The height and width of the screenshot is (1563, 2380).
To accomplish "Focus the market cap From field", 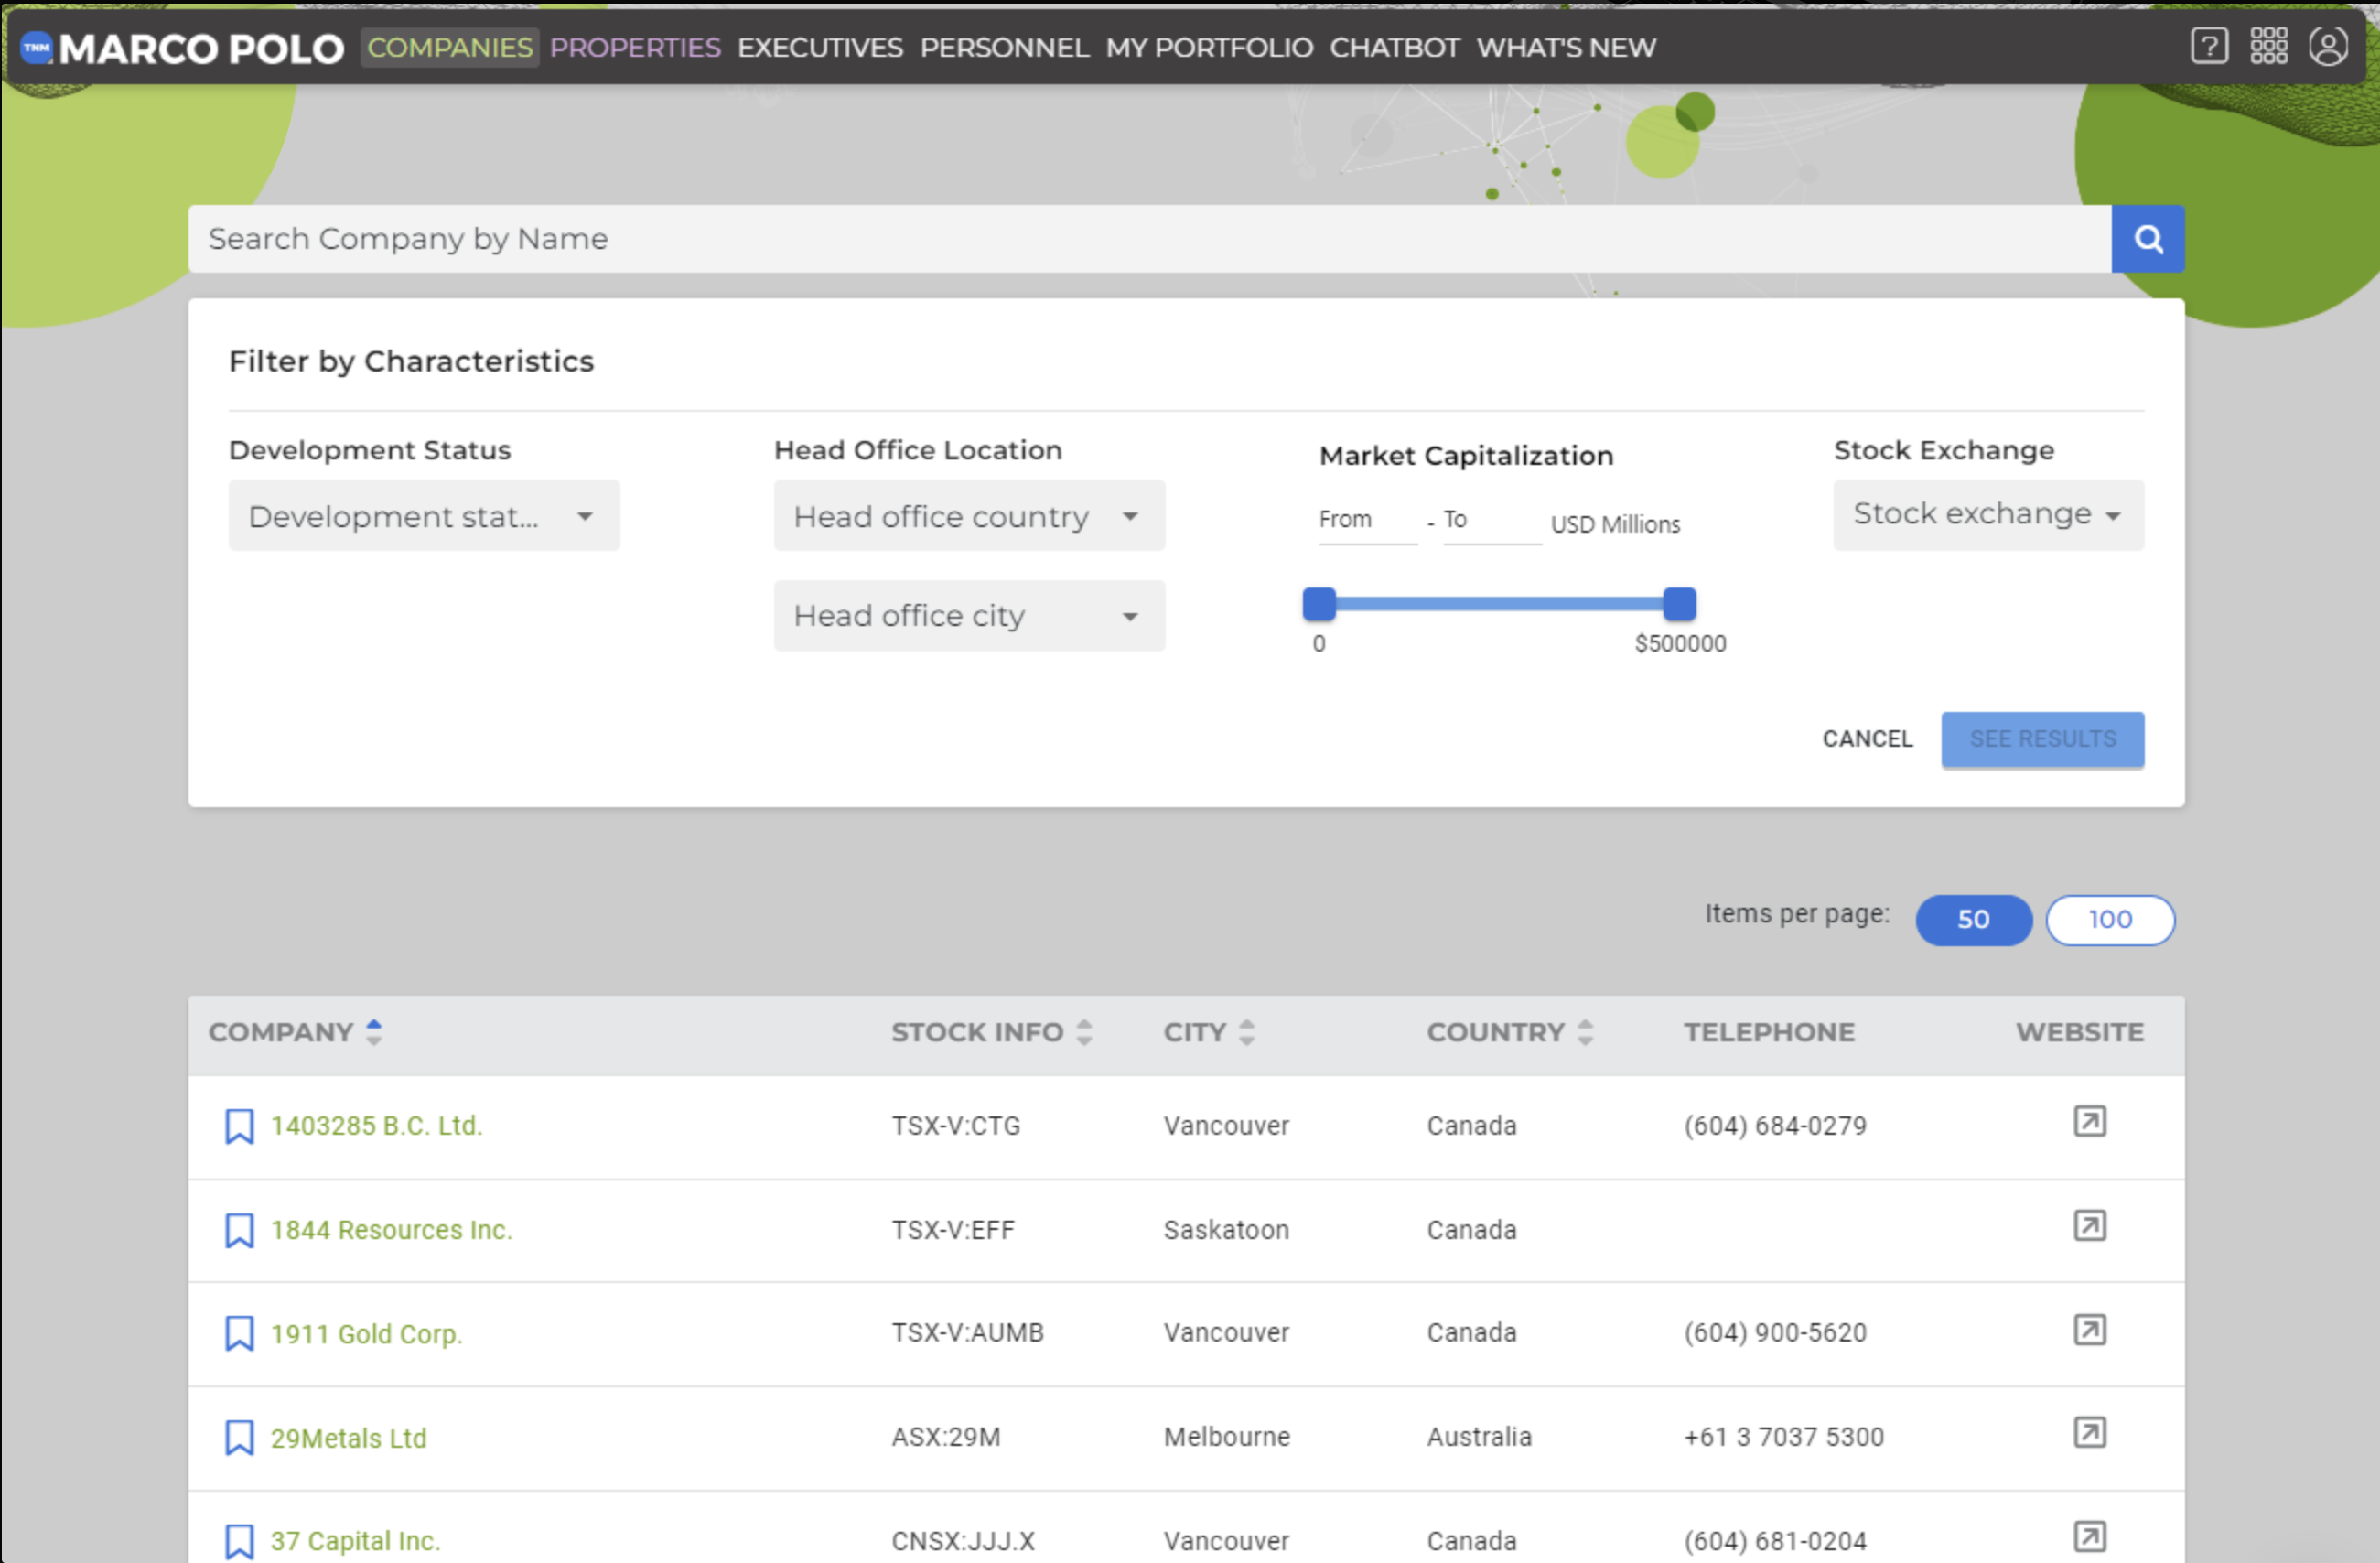I will pyautogui.click(x=1367, y=520).
